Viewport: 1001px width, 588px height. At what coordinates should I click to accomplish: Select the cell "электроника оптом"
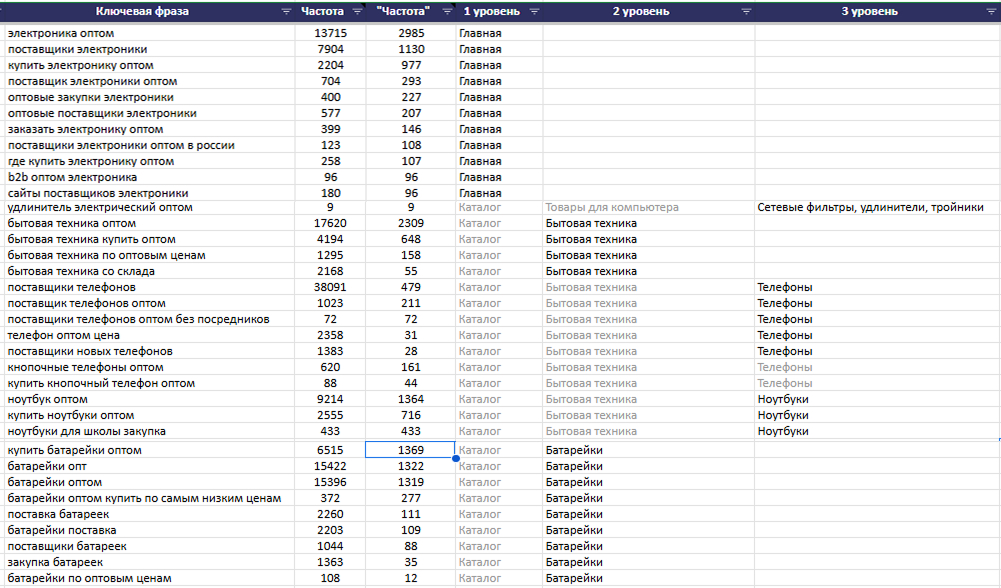(x=61, y=33)
